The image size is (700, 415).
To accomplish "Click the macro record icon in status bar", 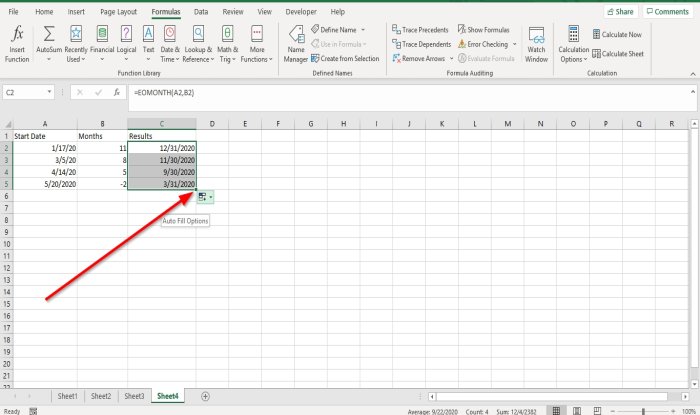I will click(33, 411).
